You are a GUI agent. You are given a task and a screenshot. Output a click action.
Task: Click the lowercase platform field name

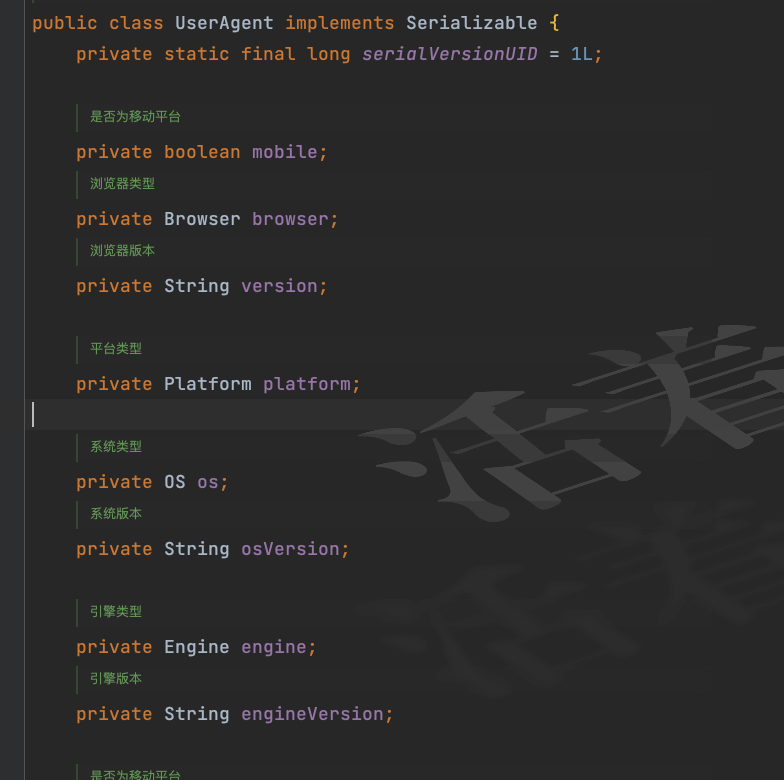307,384
